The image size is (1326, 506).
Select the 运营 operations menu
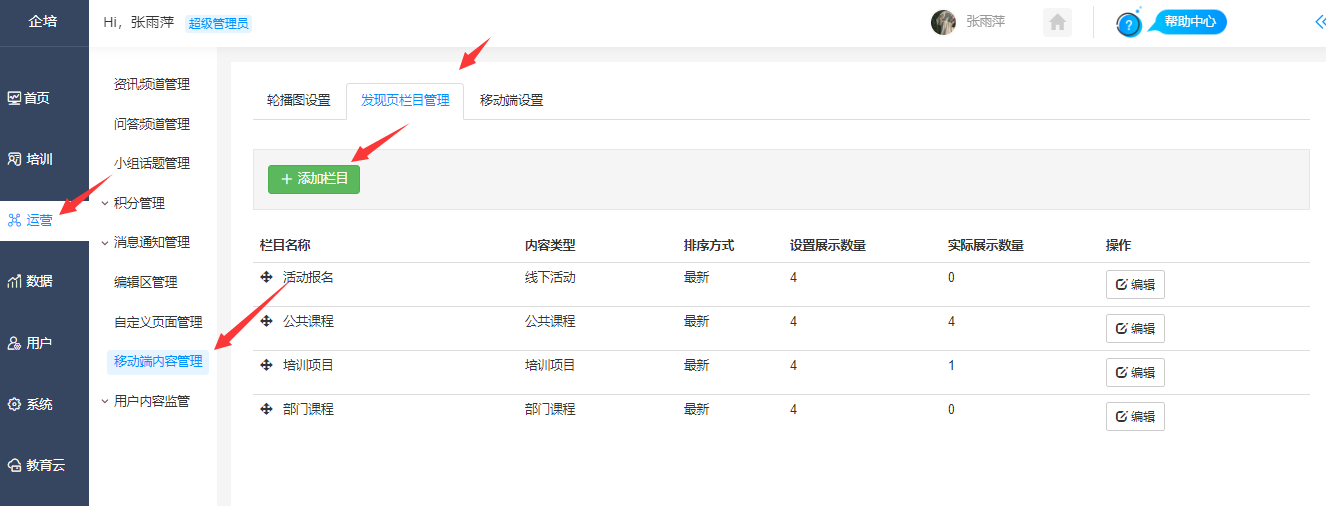tap(30, 220)
